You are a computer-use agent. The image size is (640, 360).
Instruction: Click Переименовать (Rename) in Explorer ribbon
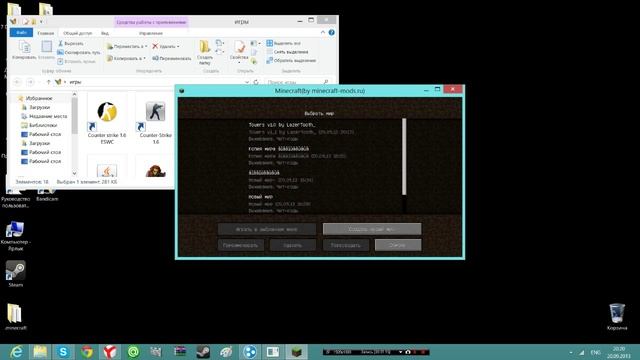171,58
